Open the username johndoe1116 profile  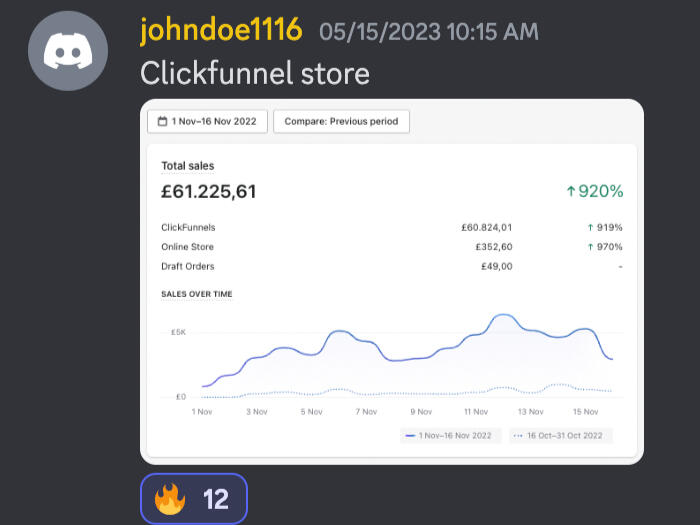click(x=221, y=30)
